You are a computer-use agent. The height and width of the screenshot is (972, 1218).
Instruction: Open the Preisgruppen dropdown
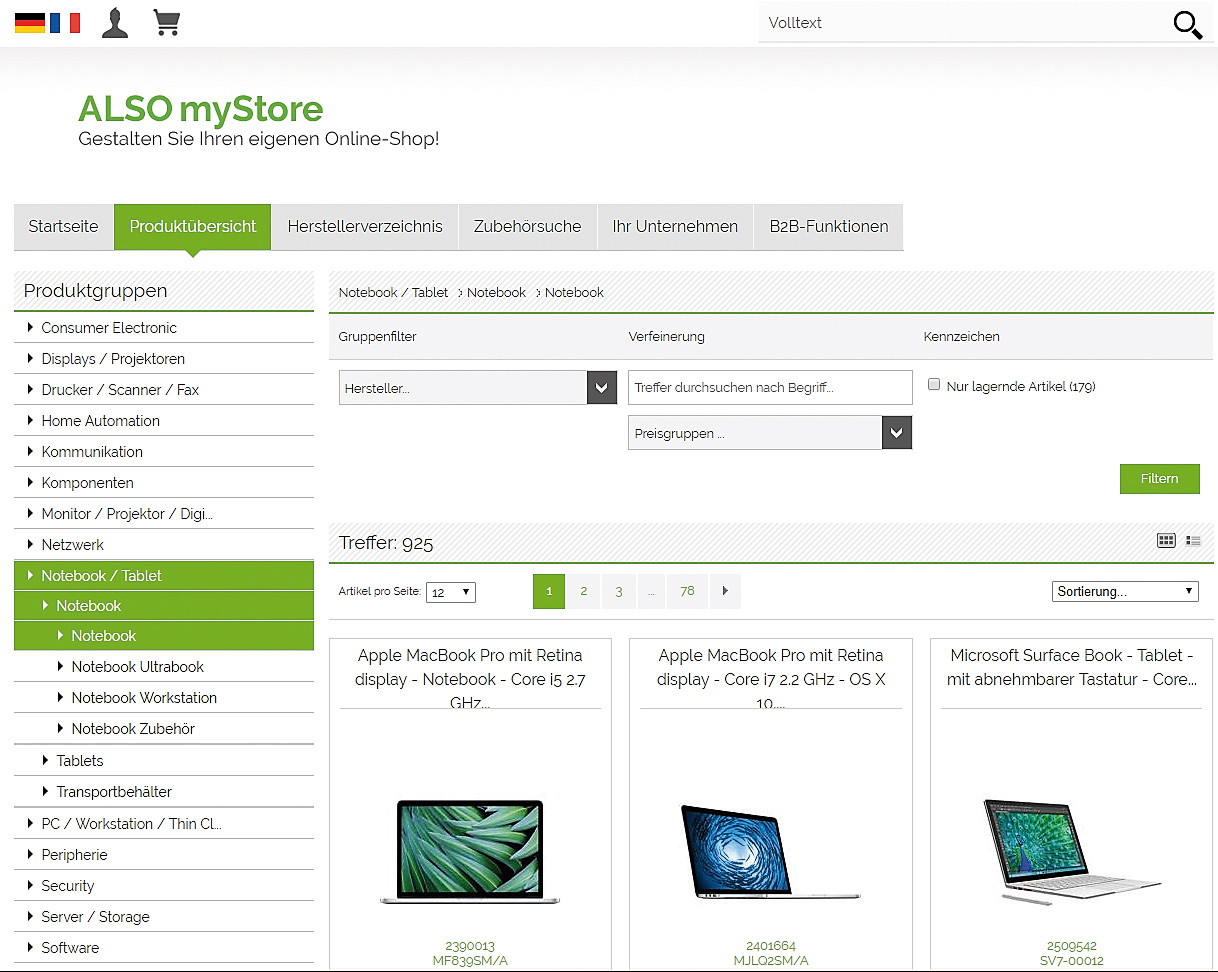770,433
